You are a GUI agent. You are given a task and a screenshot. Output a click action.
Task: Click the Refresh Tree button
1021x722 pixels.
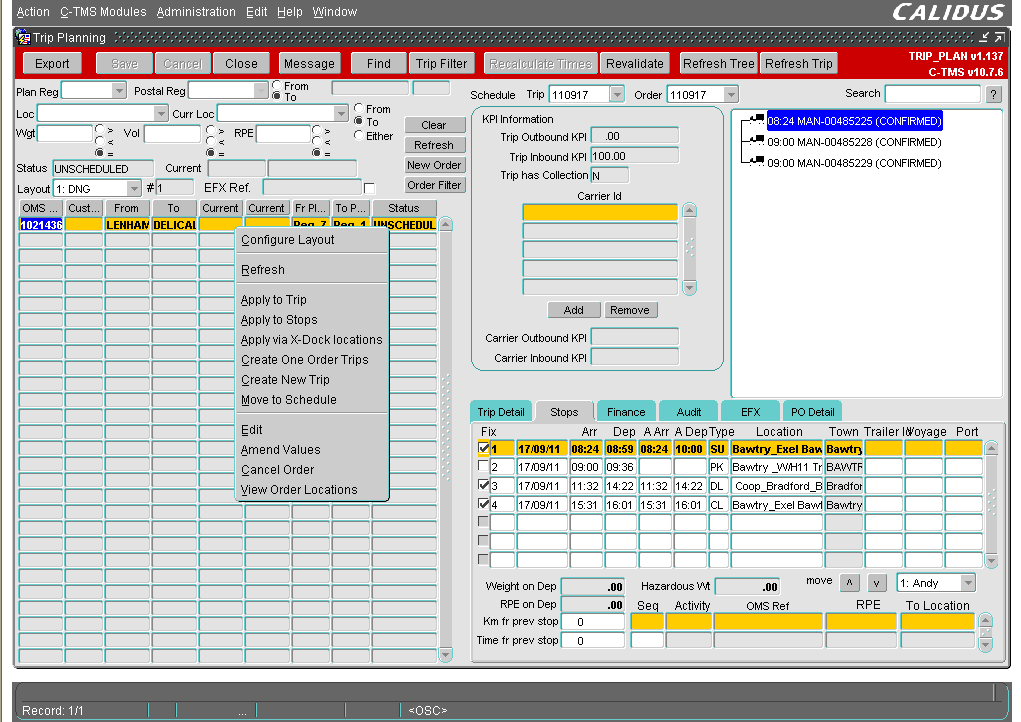[x=719, y=63]
